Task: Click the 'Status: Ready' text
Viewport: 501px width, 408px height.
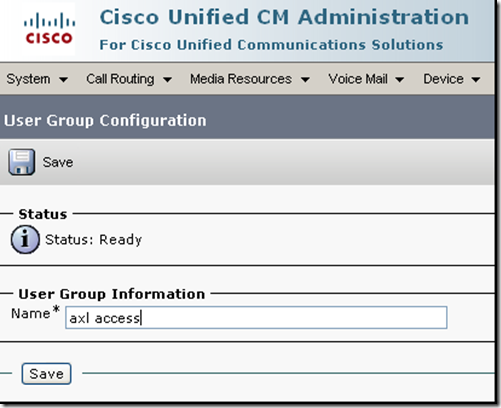Action: coord(94,240)
